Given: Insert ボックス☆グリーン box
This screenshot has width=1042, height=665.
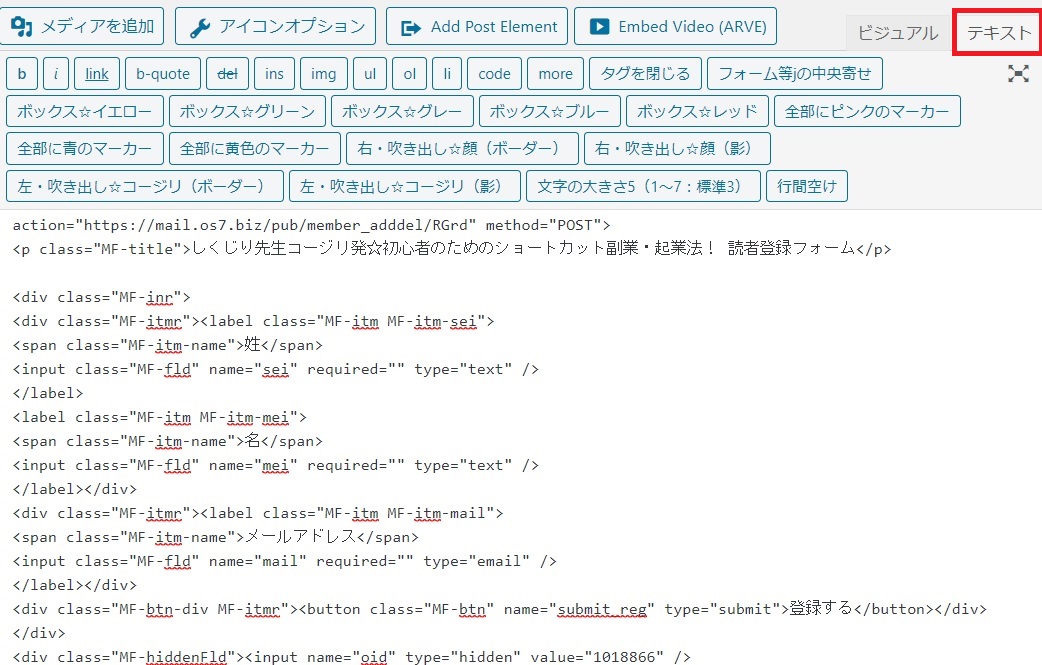Looking at the screenshot, I should tap(247, 111).
